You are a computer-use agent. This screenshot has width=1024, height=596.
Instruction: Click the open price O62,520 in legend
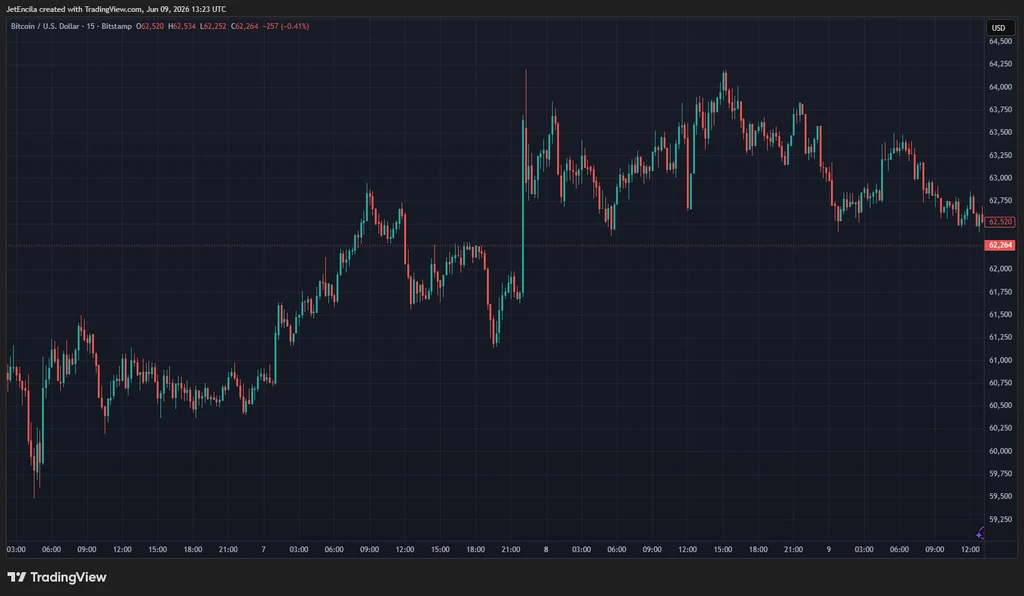coord(150,27)
